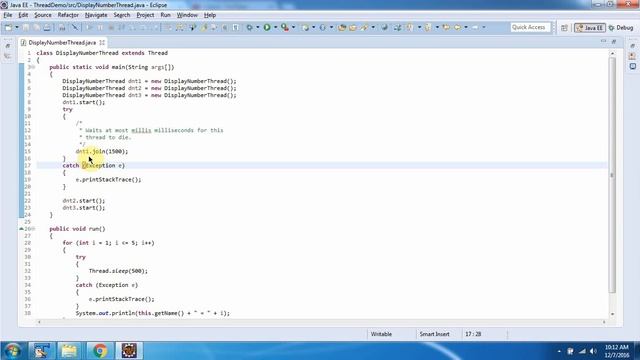Click the Open Perspective icon

pos(564,28)
